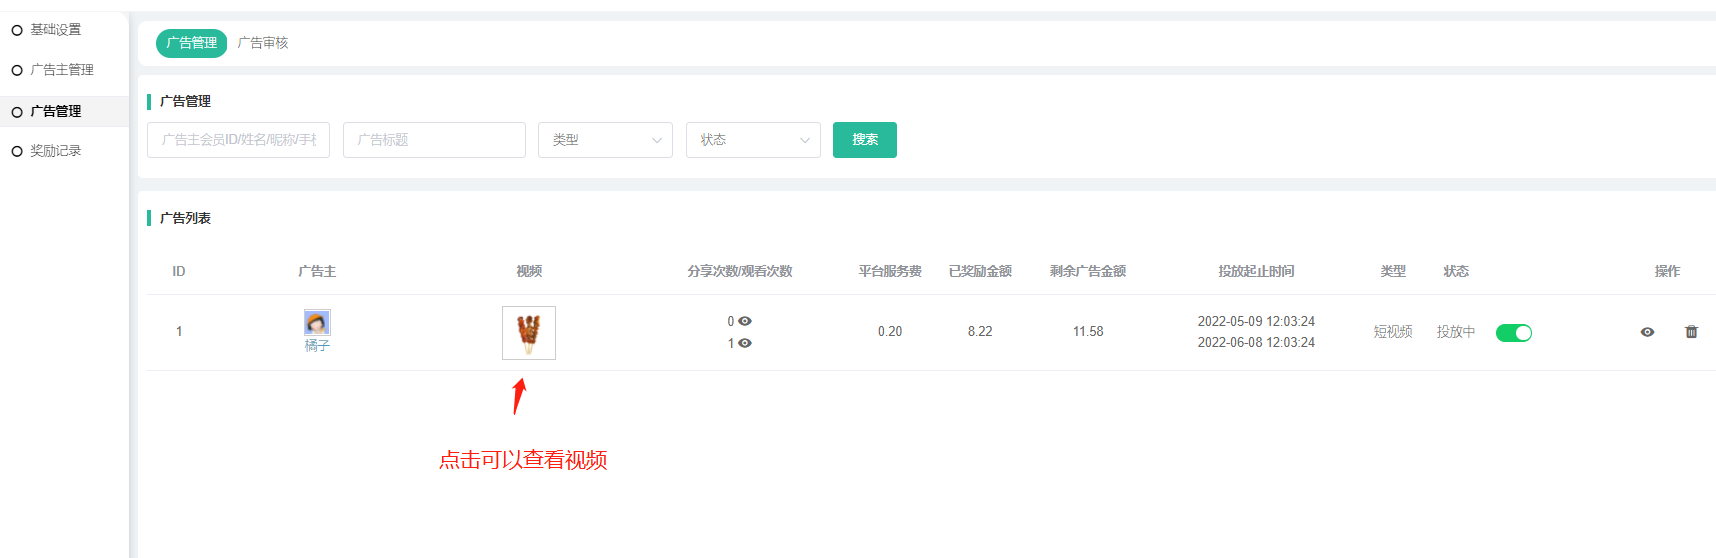Image resolution: width=1716 pixels, height=558 pixels.
Task: Click the 视频 column header
Action: click(x=529, y=271)
